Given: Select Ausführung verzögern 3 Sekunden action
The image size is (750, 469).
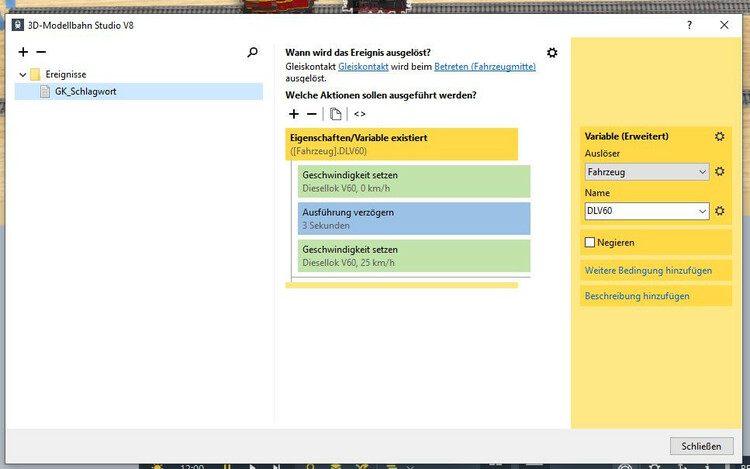Looking at the screenshot, I should [414, 218].
